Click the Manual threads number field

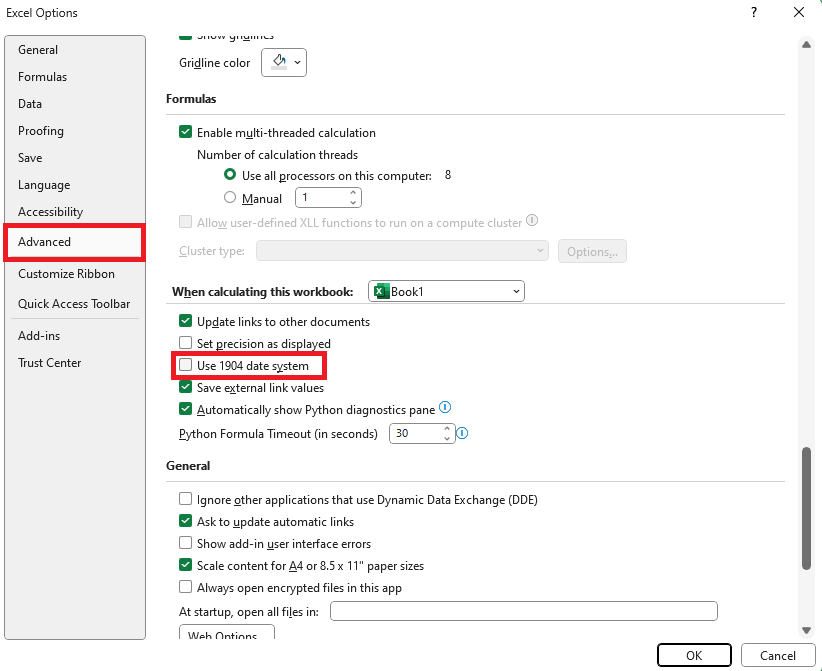pos(322,198)
